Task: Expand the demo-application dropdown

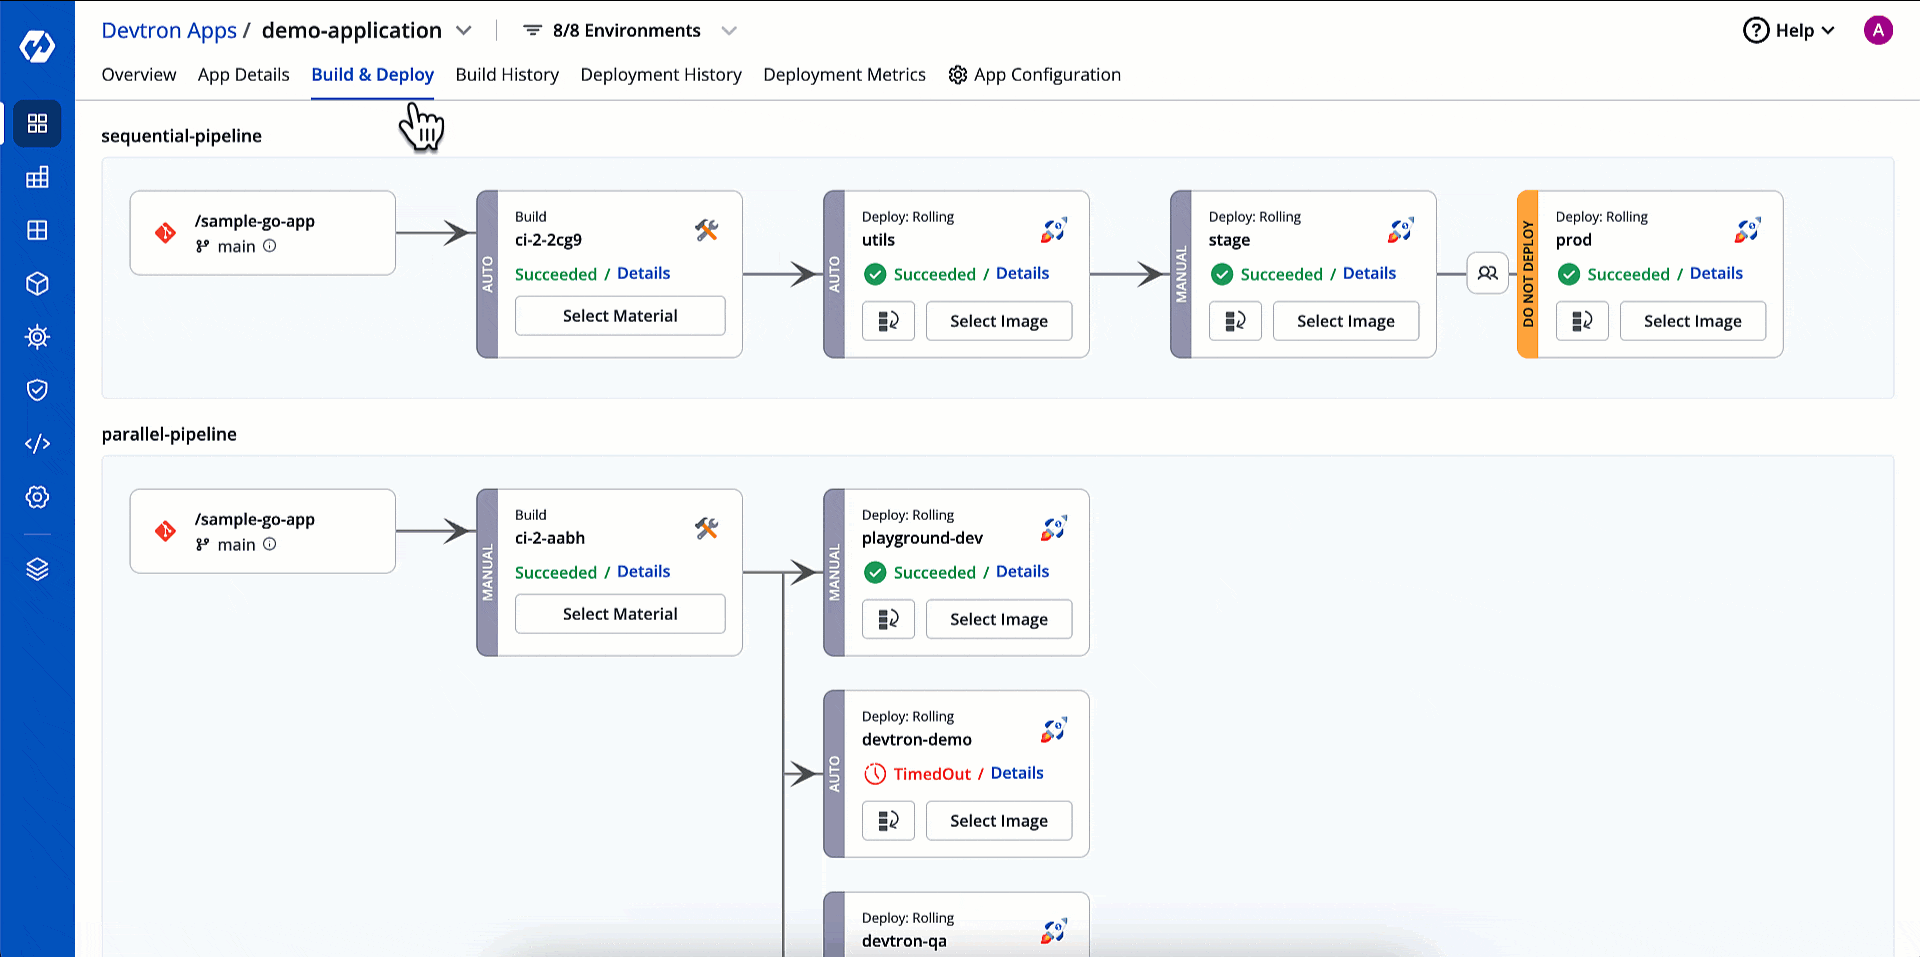Action: pos(463,30)
